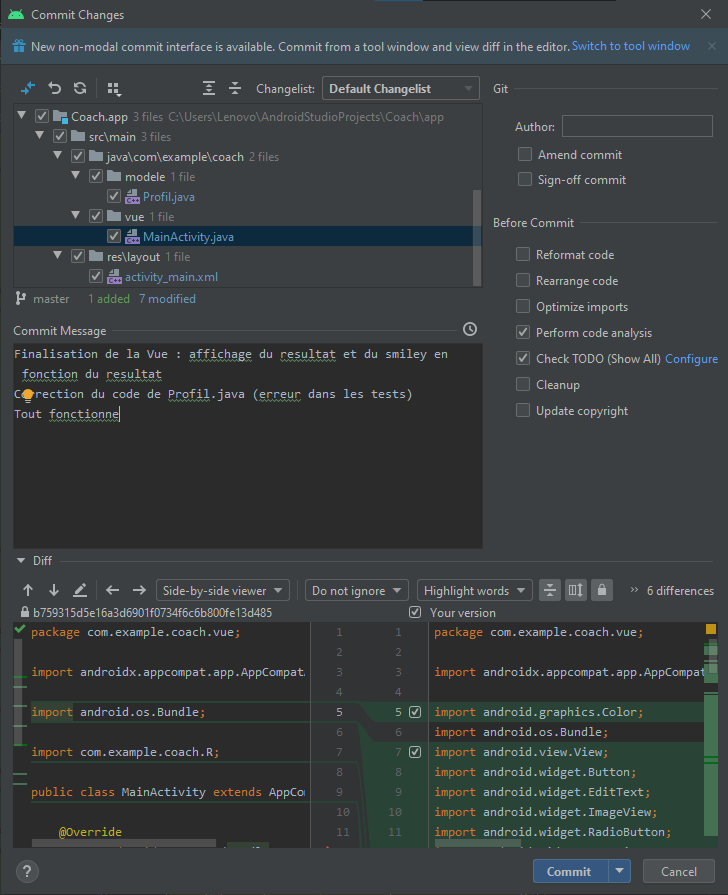Viewport: 728px width, 895px height.
Task: Check the Reformat code option
Action: point(523,255)
